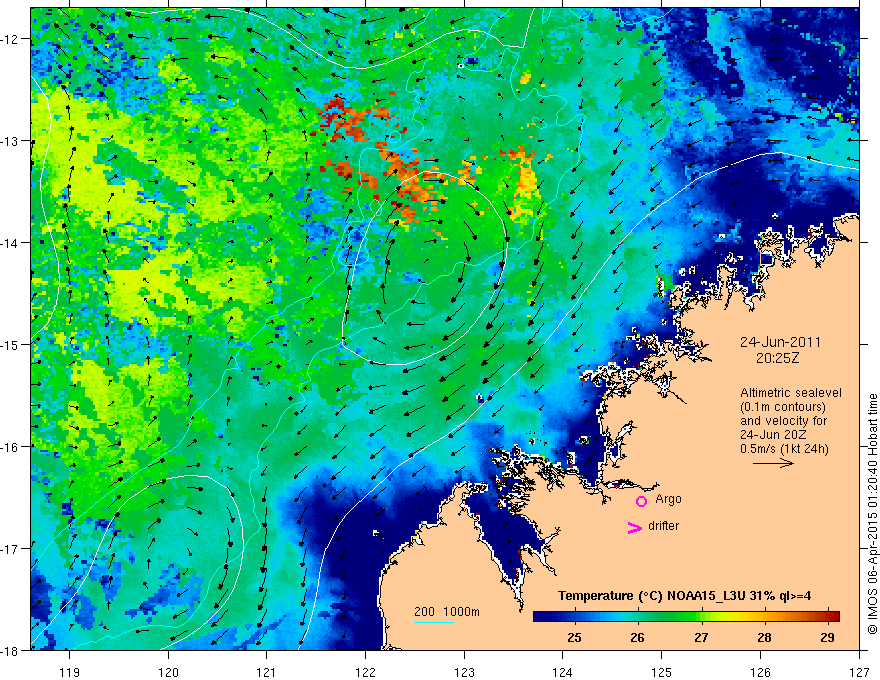Click longitude axis label 125

click(x=662, y=672)
